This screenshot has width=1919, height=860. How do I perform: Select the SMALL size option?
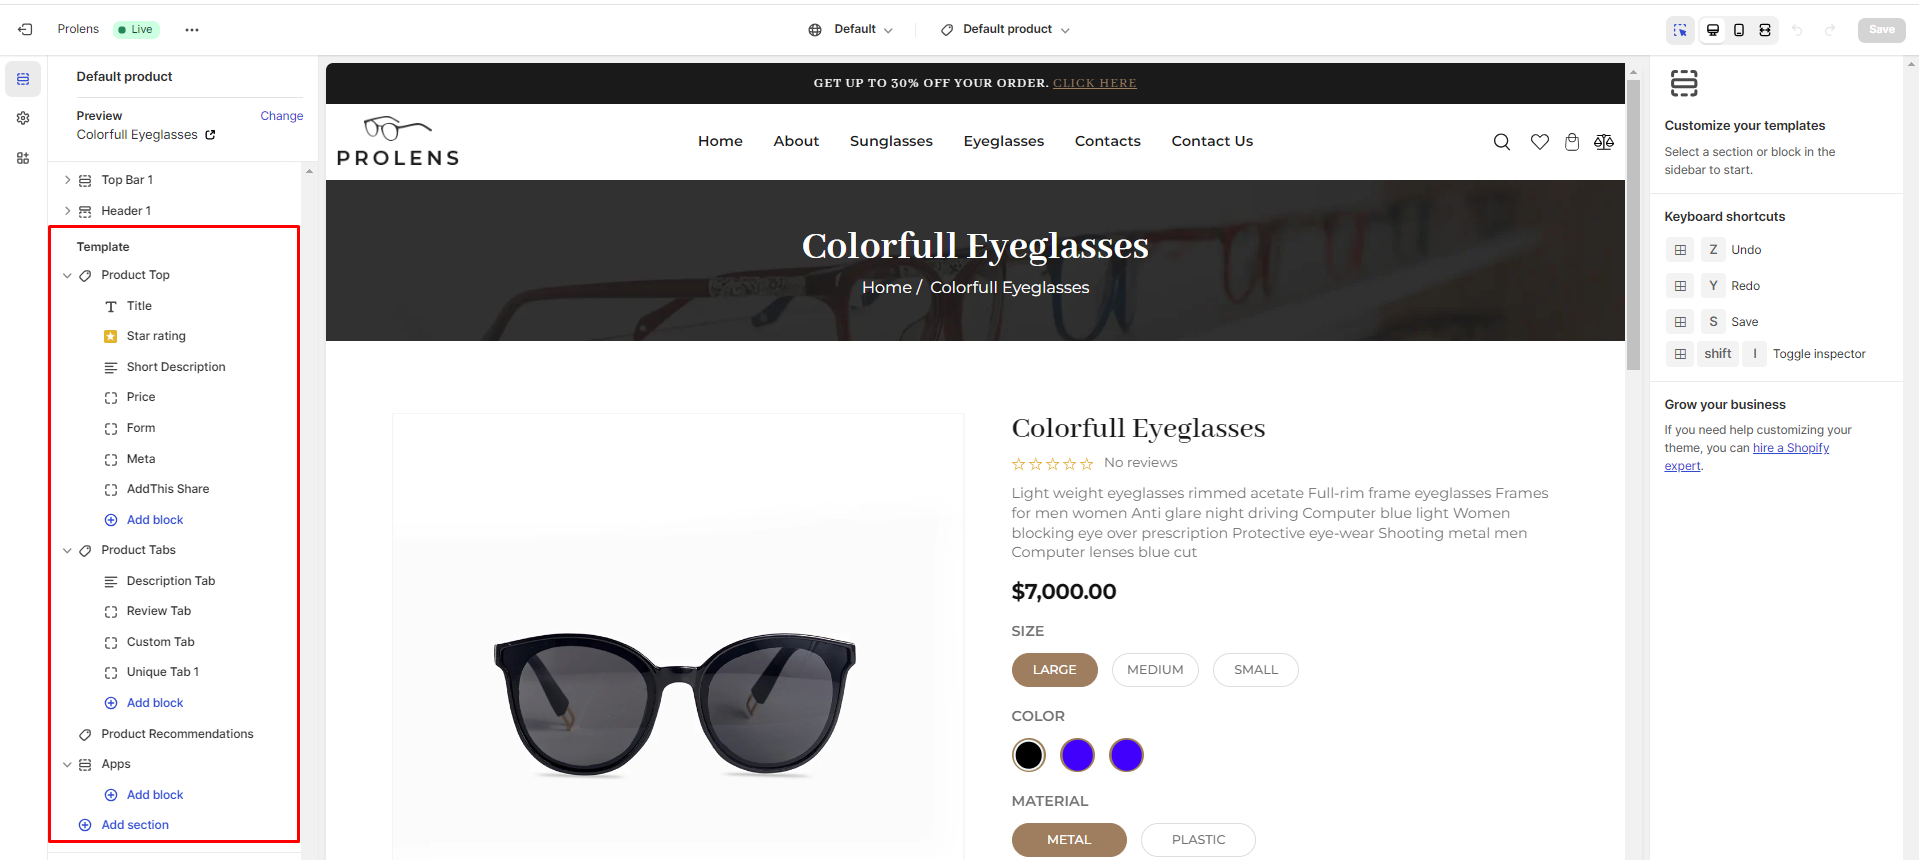[x=1256, y=670]
